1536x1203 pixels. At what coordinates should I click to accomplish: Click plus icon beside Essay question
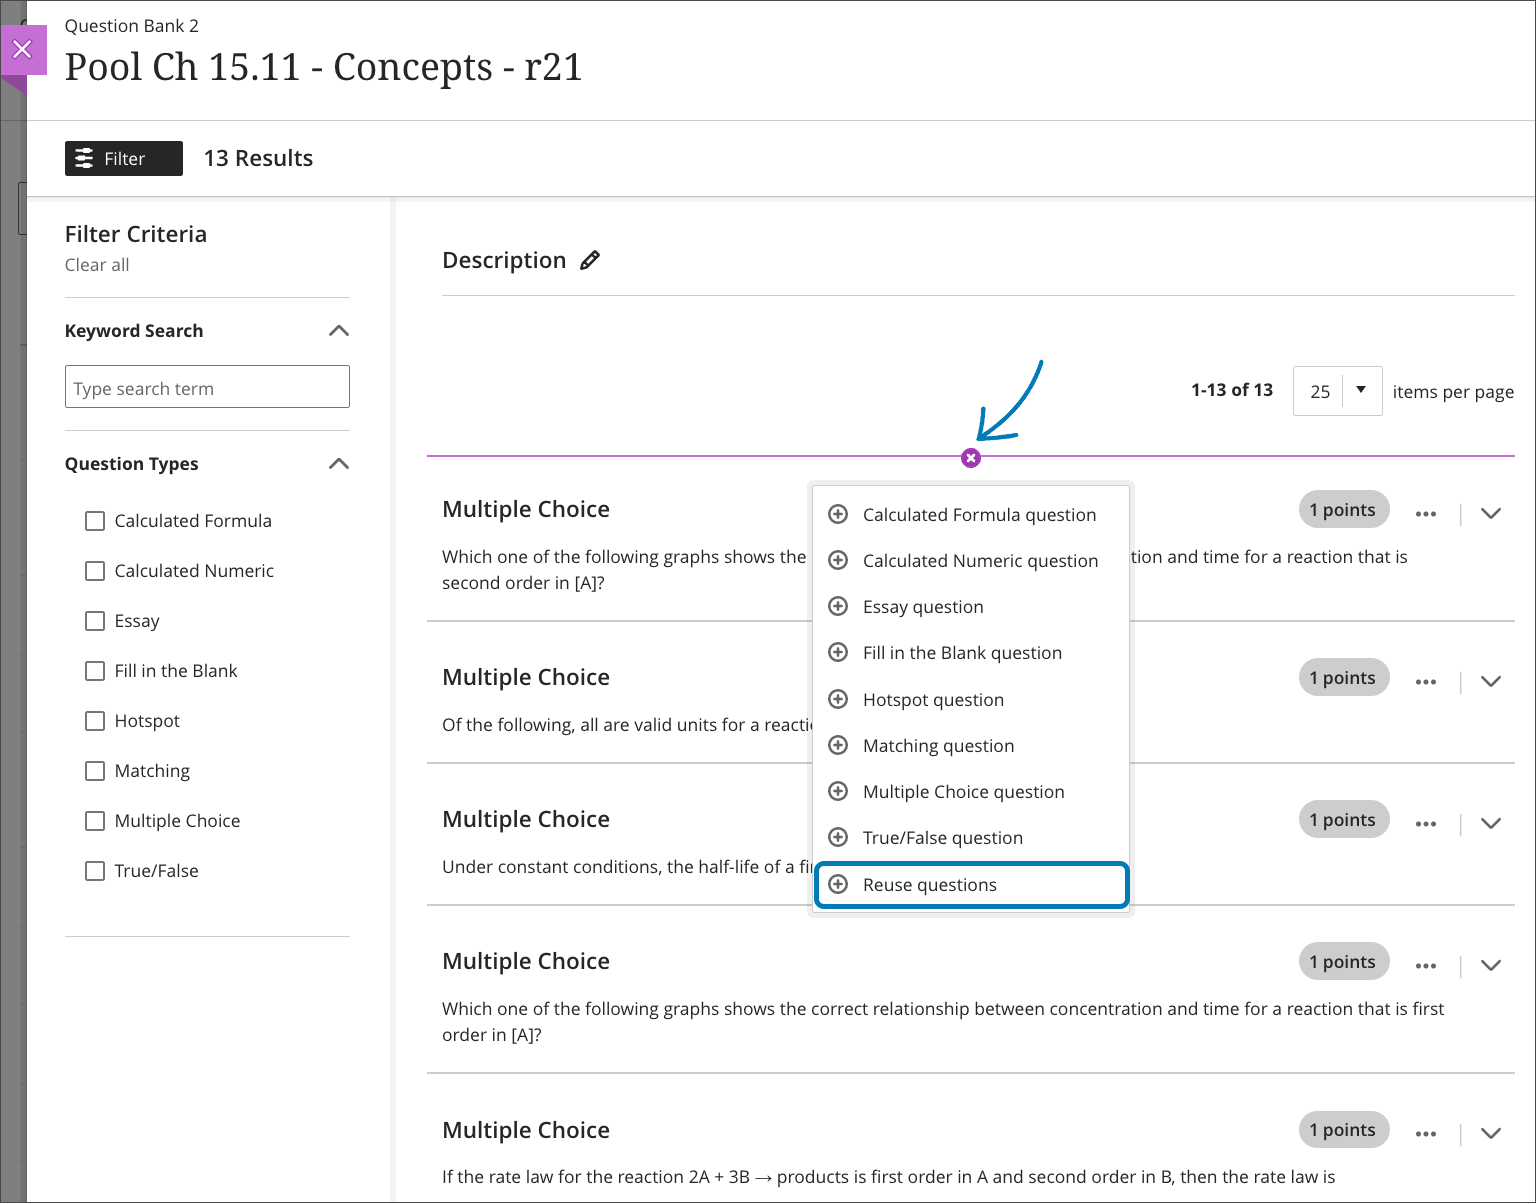click(x=838, y=606)
